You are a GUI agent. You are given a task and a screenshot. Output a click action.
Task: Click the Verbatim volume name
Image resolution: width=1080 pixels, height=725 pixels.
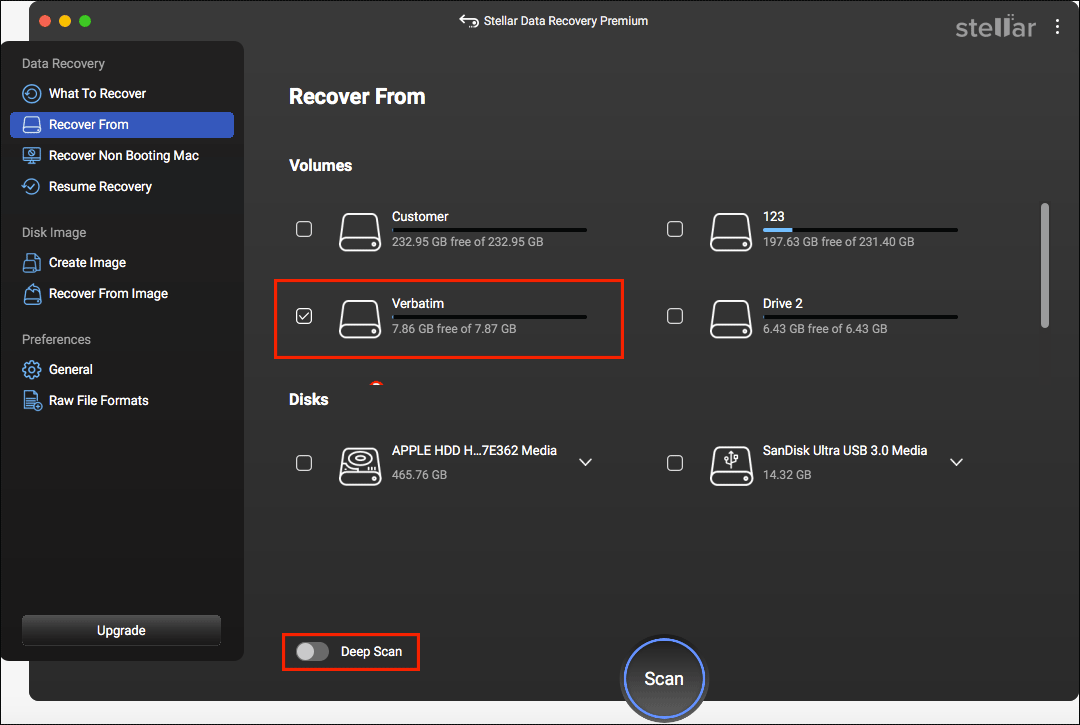point(417,304)
